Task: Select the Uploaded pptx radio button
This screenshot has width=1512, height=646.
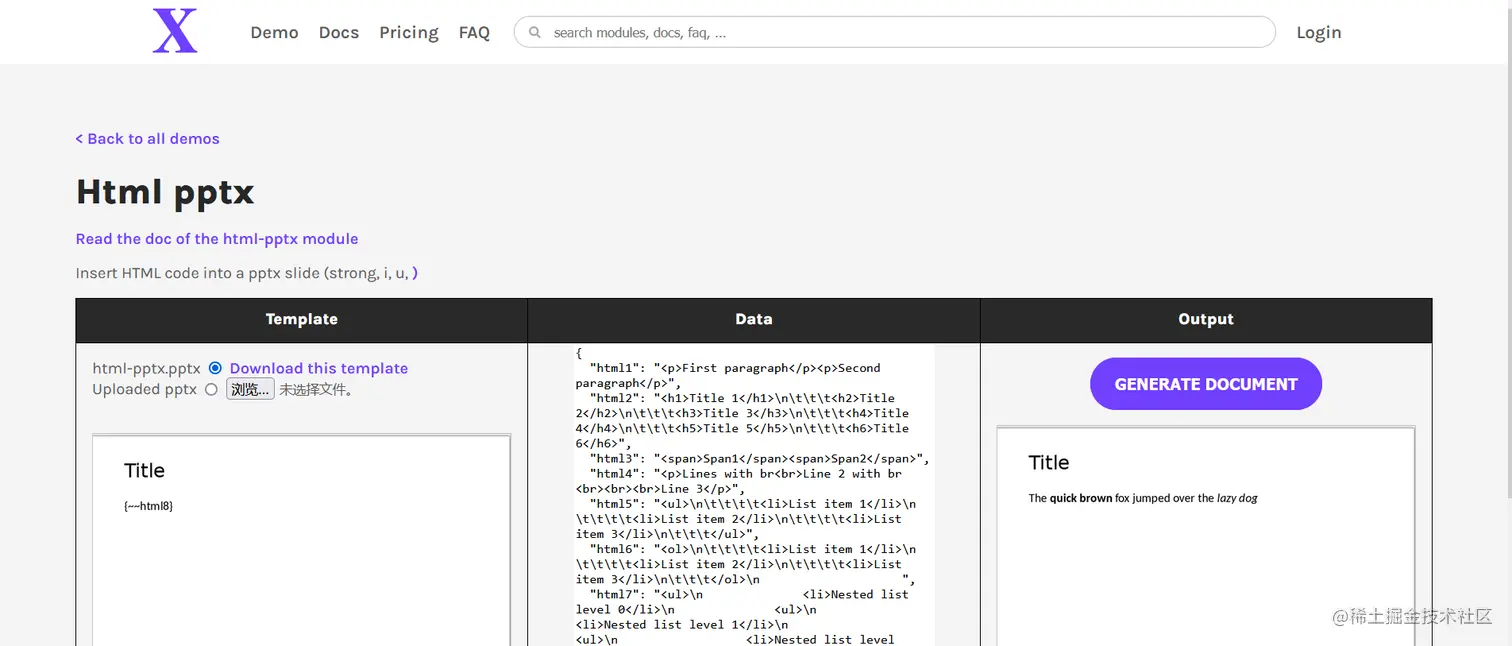Action: [x=211, y=390]
